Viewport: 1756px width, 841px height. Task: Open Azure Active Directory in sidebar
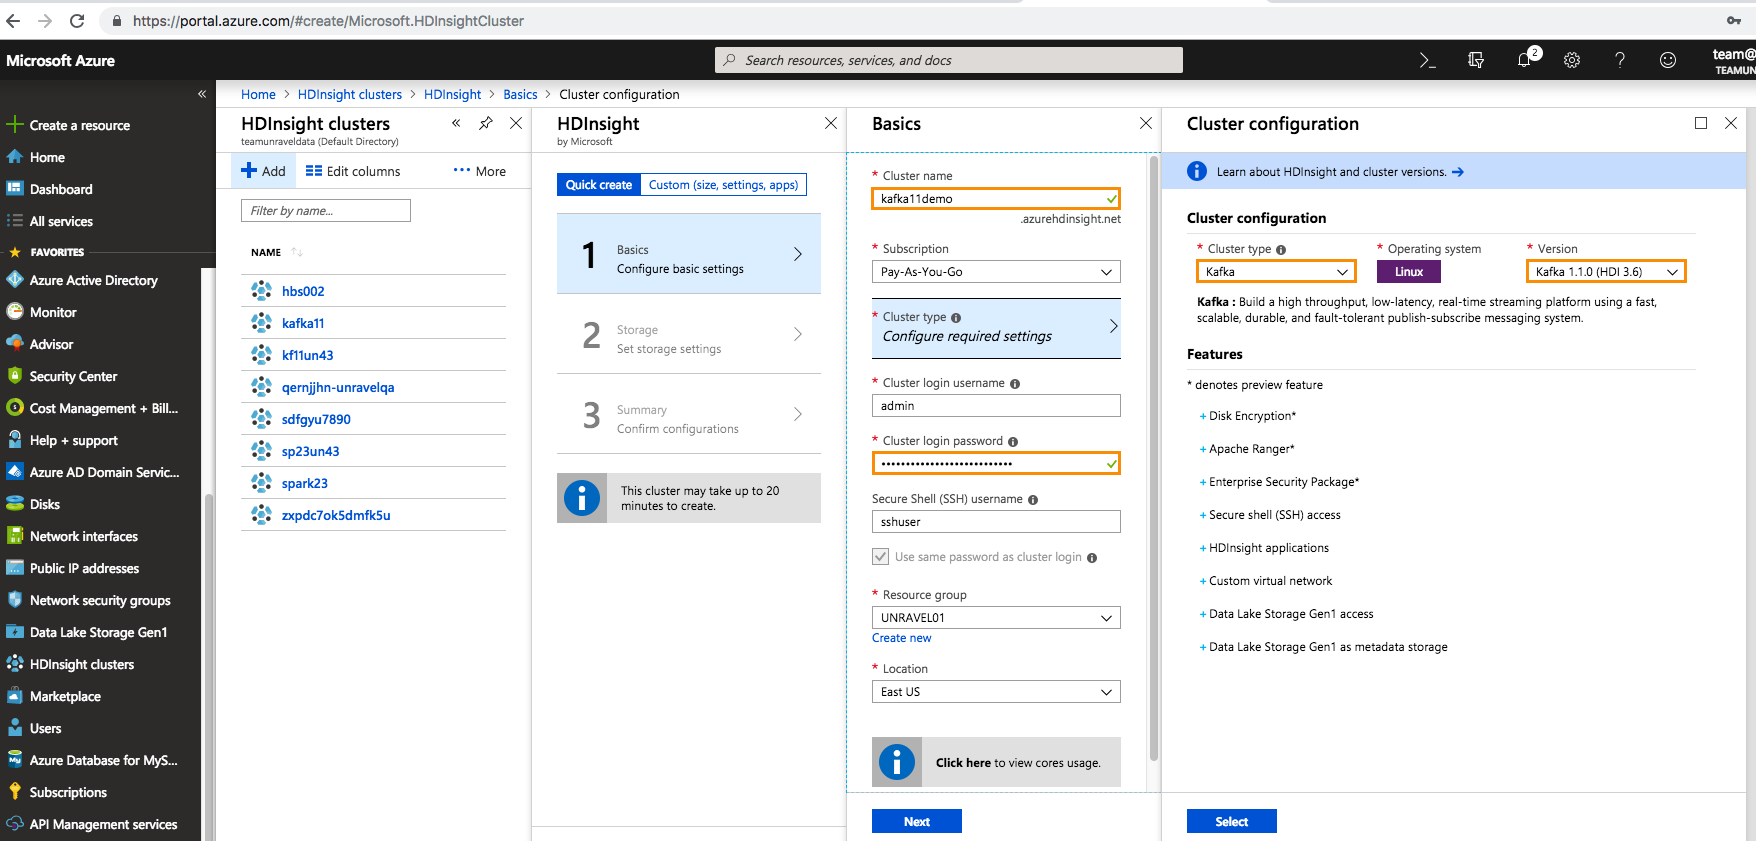(94, 280)
